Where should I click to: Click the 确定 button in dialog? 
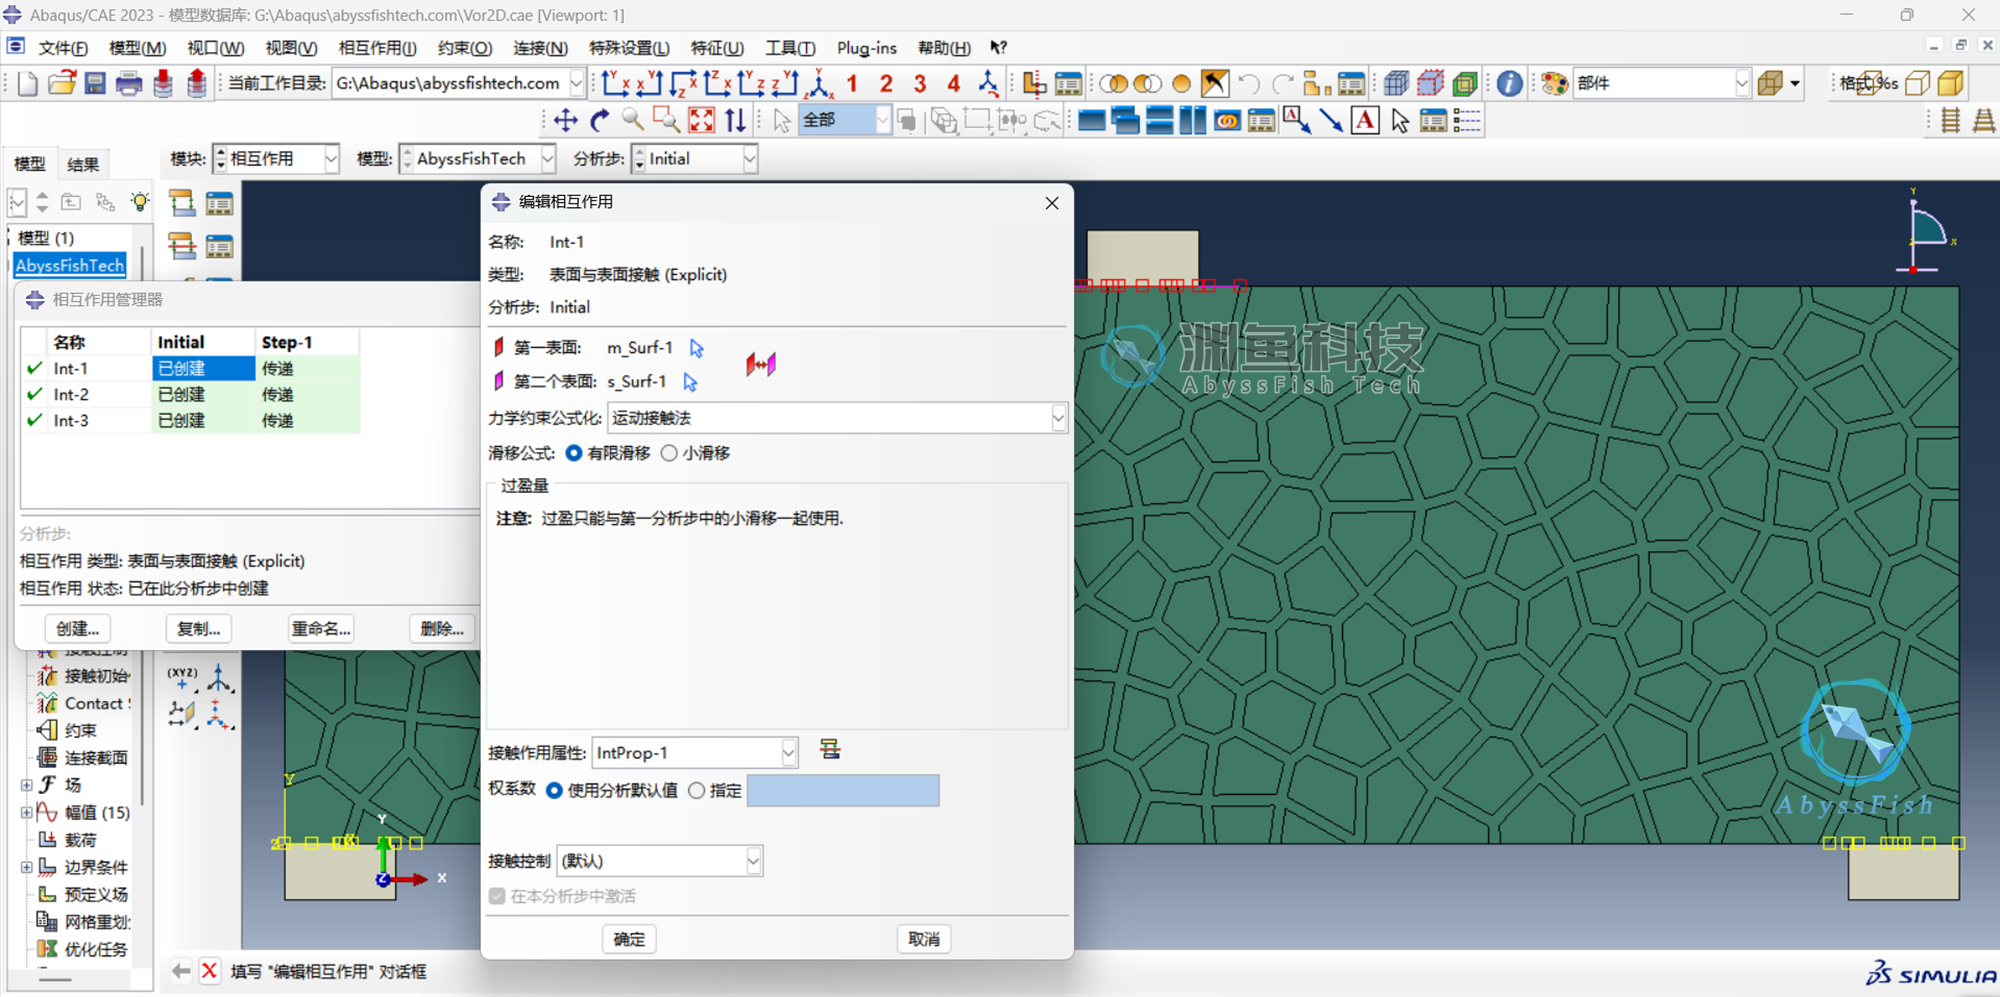click(x=629, y=939)
